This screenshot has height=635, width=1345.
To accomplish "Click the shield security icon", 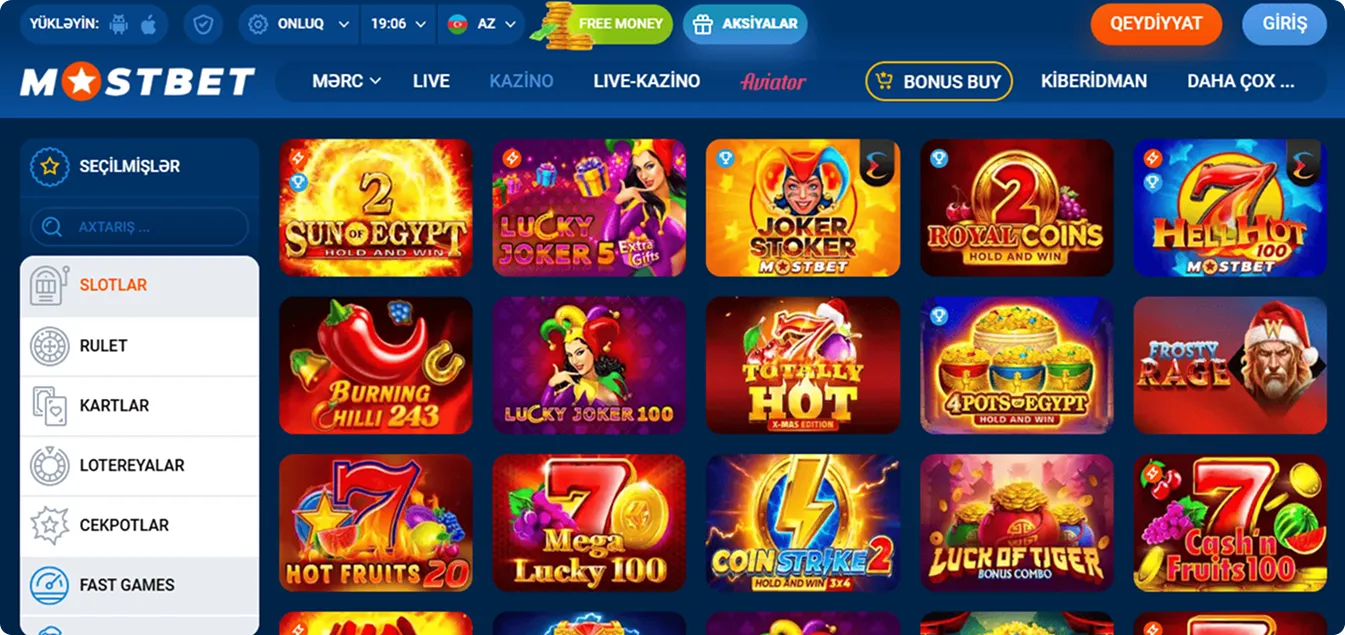I will [x=204, y=24].
